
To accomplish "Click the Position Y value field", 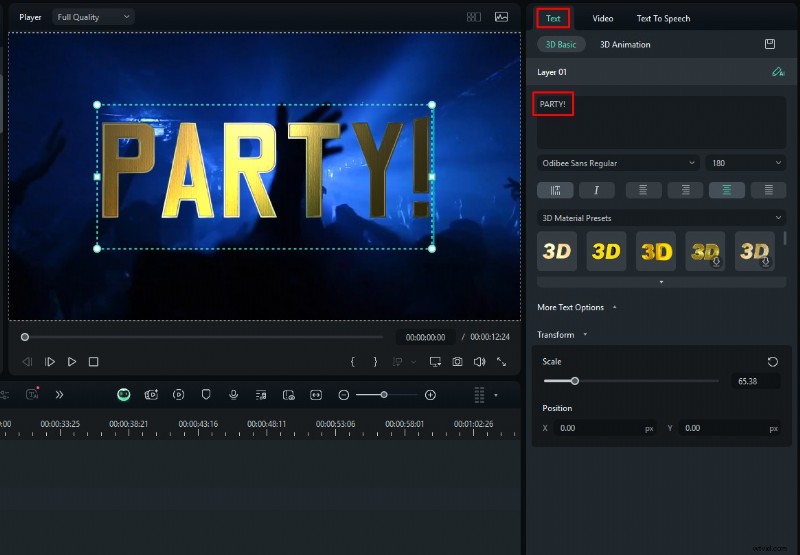I will (730, 428).
